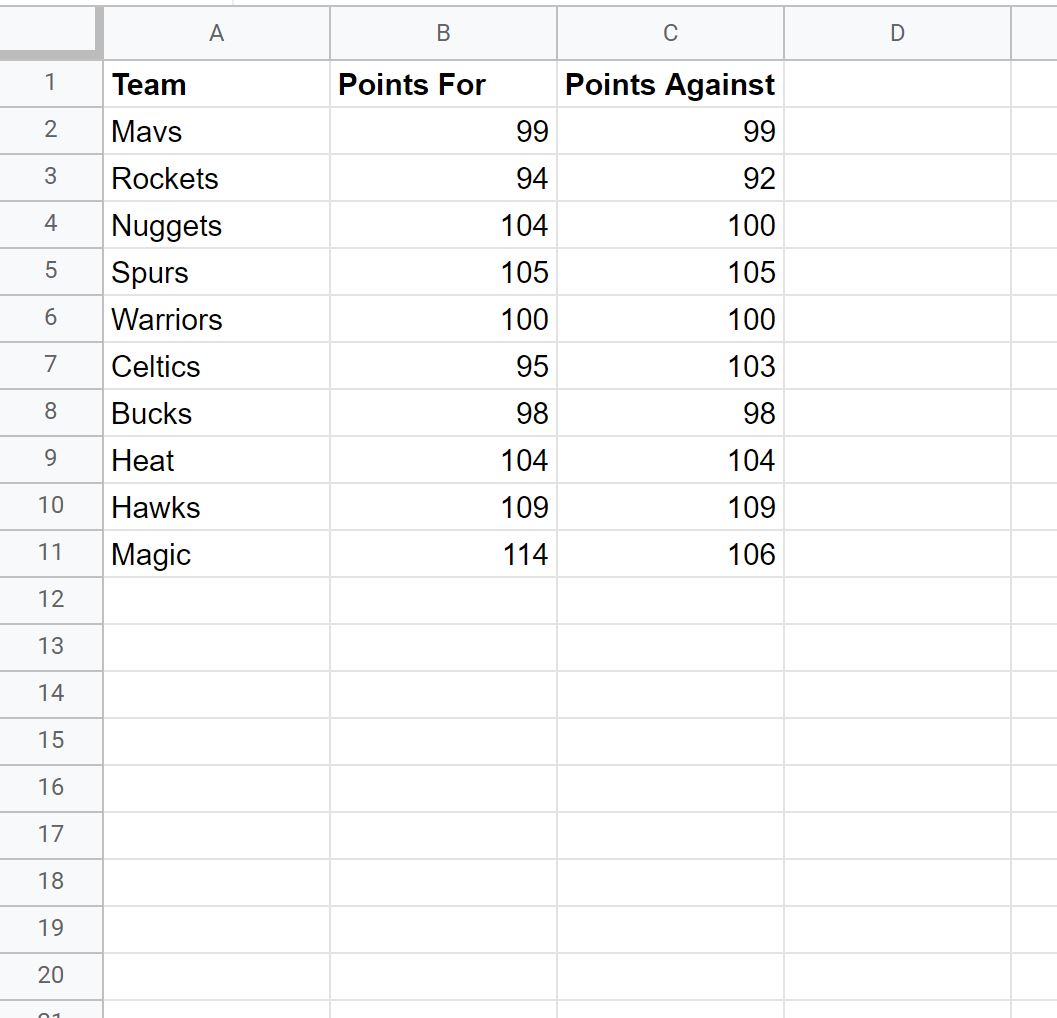Click the Team header cell

click(x=216, y=84)
